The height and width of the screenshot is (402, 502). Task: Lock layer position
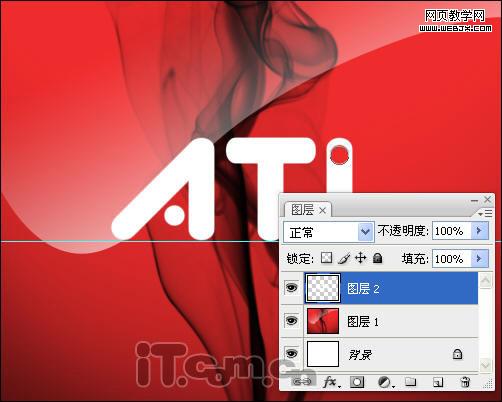(360, 258)
